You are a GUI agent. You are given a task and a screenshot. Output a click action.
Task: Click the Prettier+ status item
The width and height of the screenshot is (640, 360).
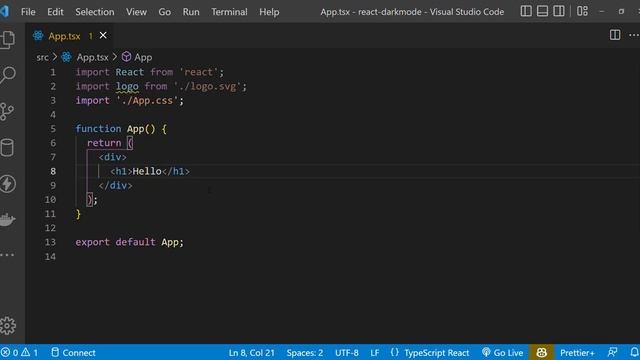[577, 353]
